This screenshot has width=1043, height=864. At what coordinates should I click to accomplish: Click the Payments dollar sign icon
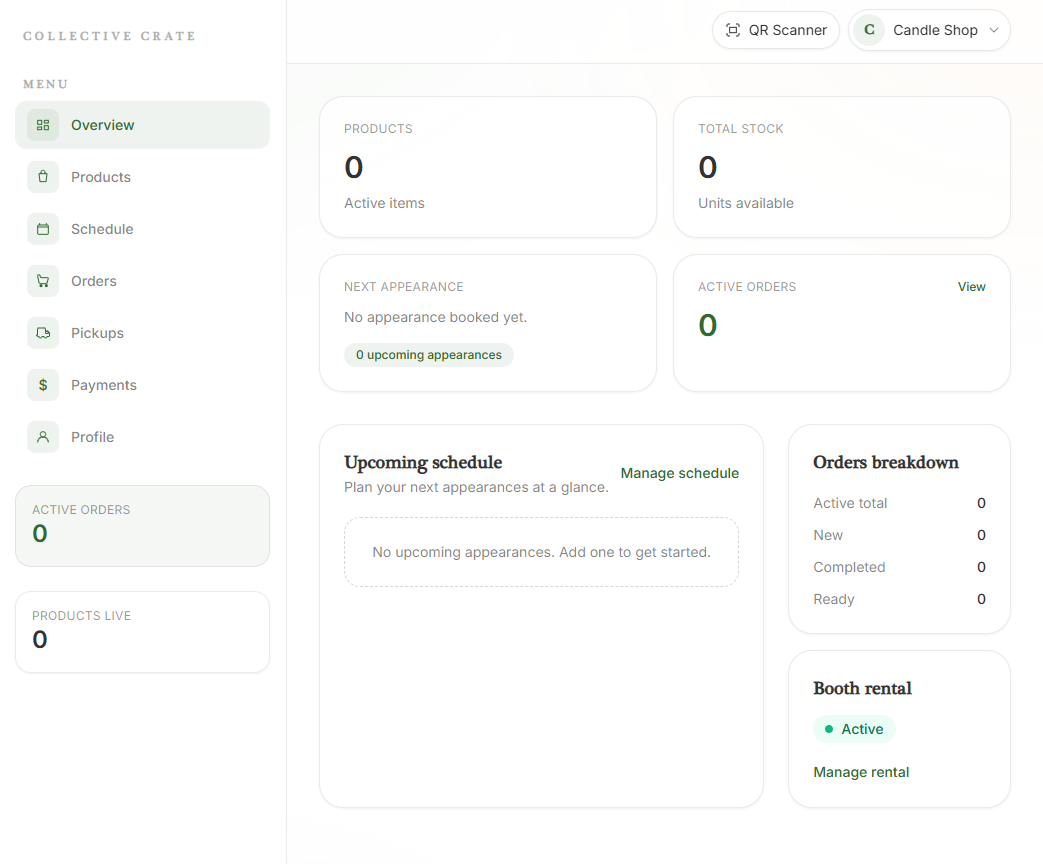42,384
